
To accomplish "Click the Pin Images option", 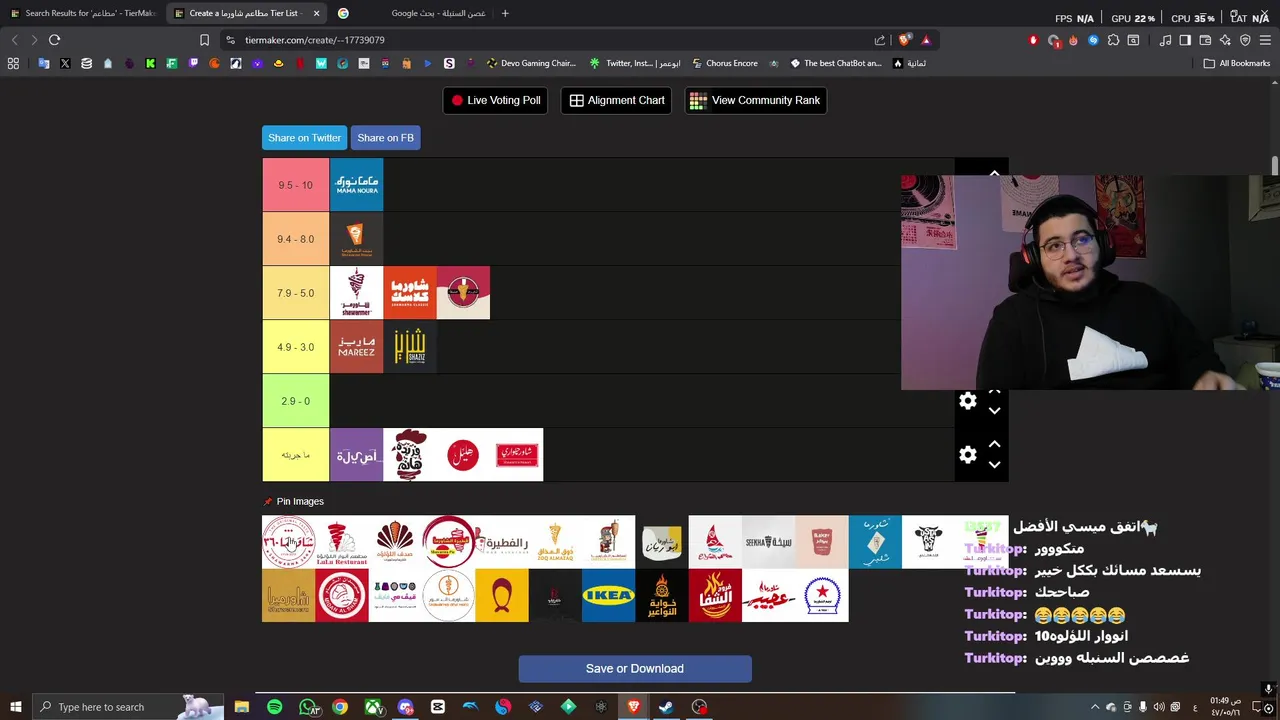I will tap(294, 502).
